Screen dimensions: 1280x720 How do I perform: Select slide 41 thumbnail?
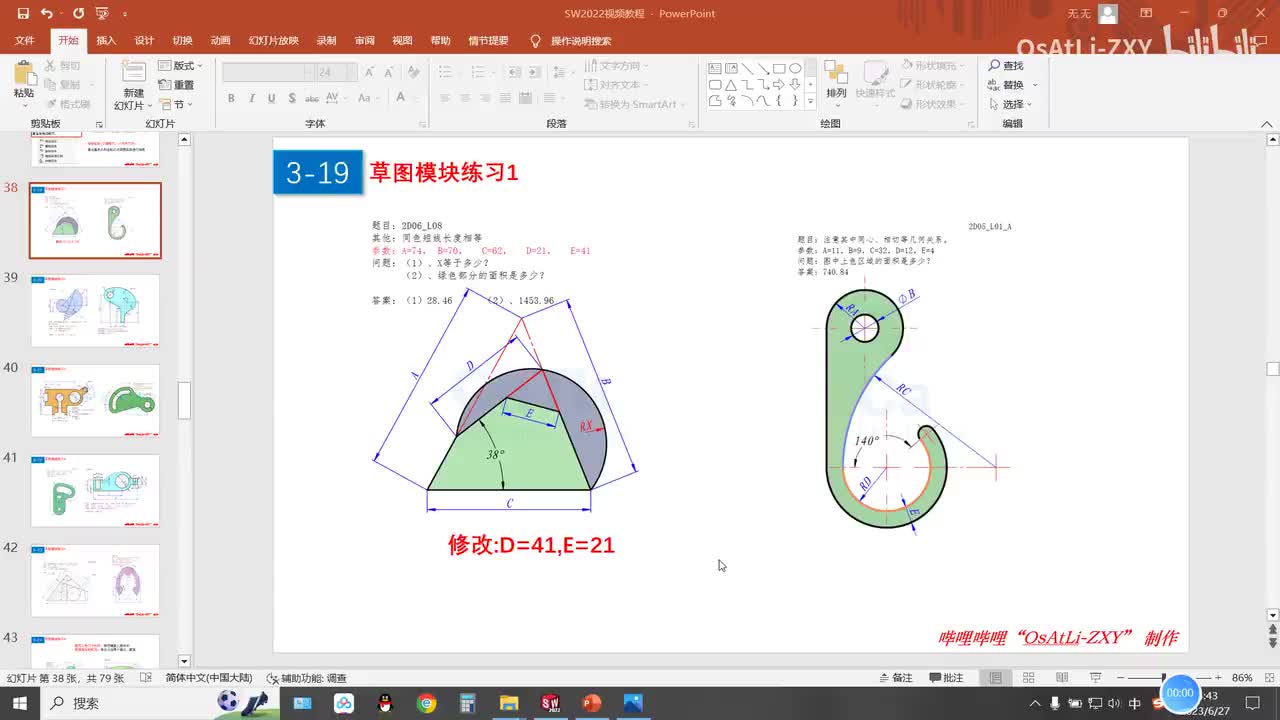pyautogui.click(x=95, y=491)
